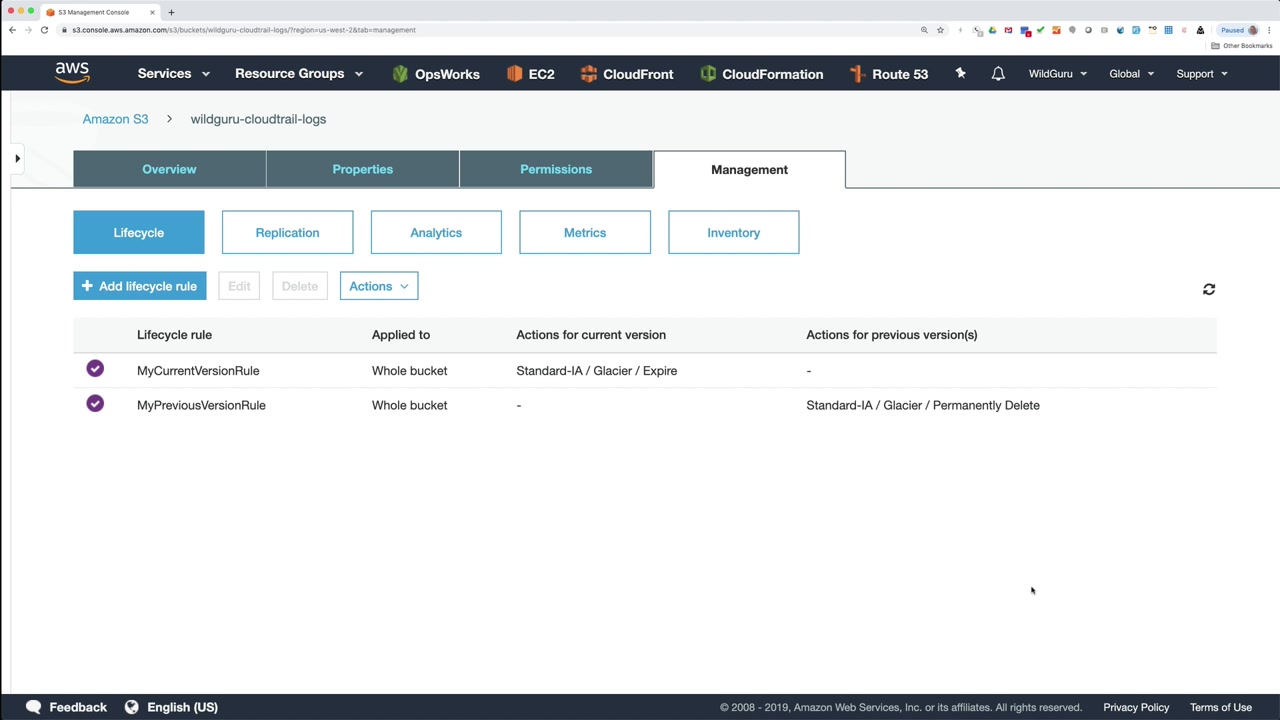Viewport: 1280px width, 720px height.
Task: Click the wildguru-cloudtrail-logs breadcrumb text
Action: (x=258, y=119)
